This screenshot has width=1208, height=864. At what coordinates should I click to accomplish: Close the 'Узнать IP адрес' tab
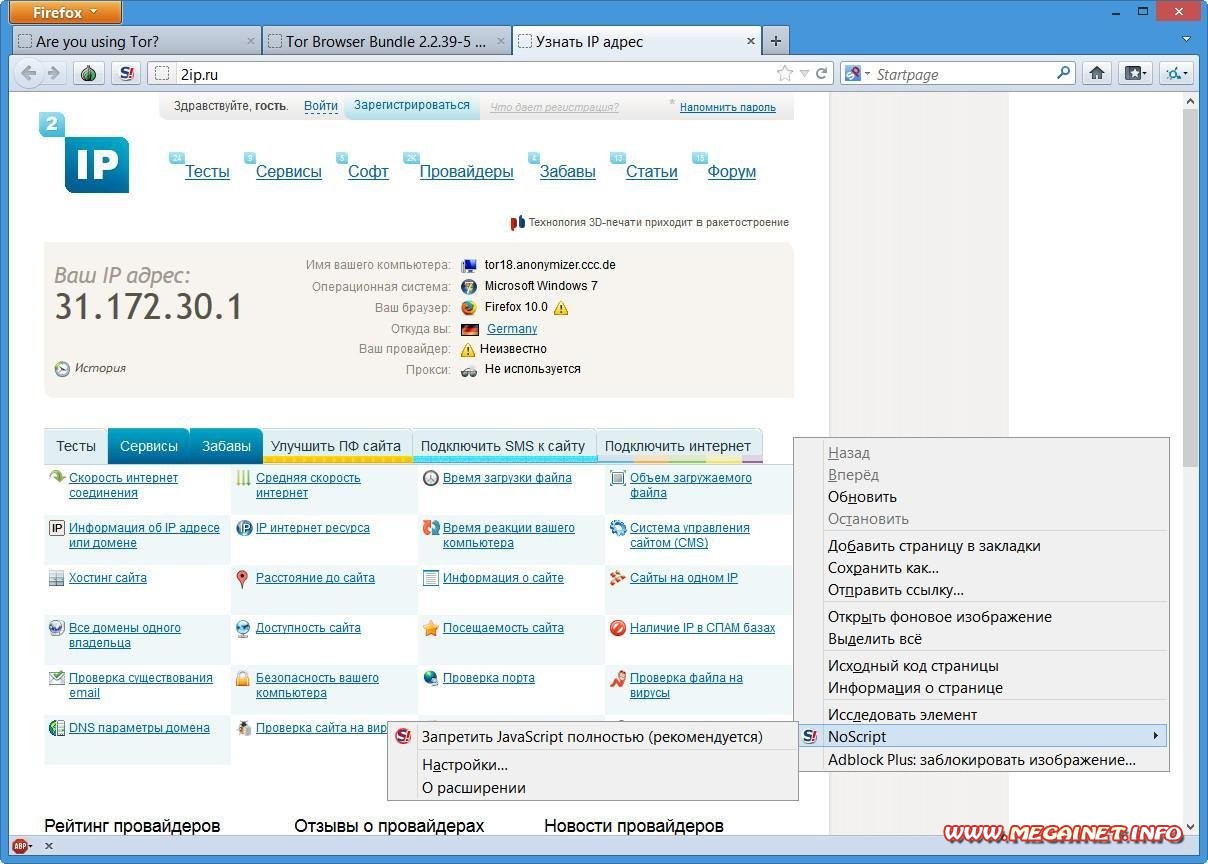[x=751, y=41]
